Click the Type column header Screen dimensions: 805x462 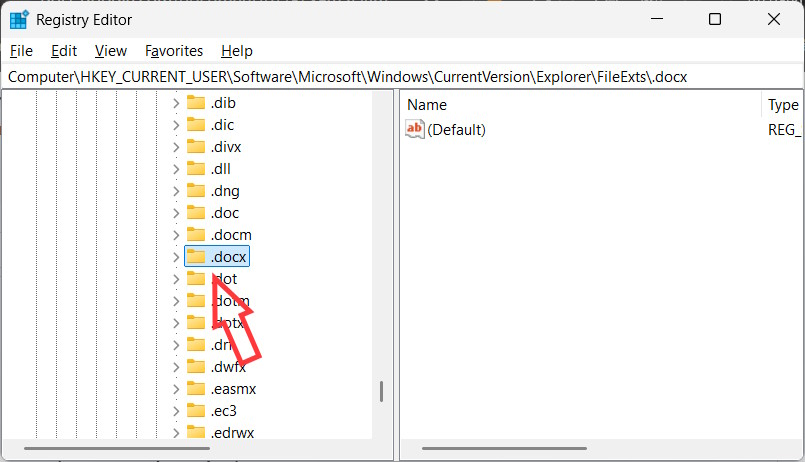tap(783, 105)
